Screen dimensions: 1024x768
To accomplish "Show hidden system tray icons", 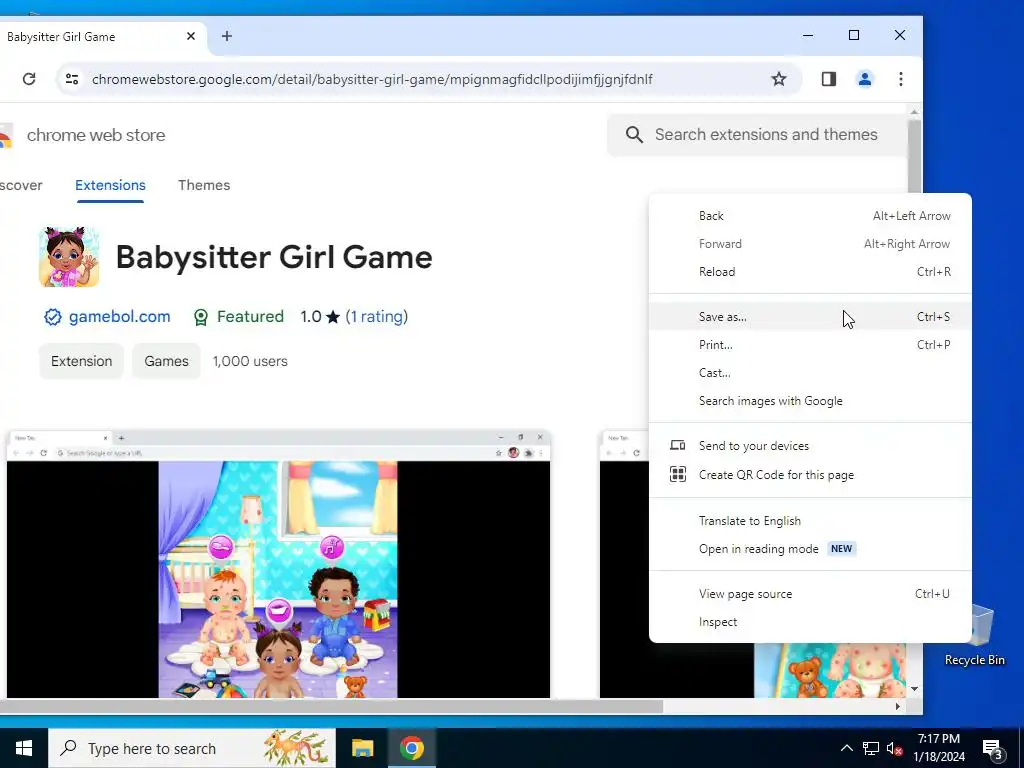I will coord(846,748).
